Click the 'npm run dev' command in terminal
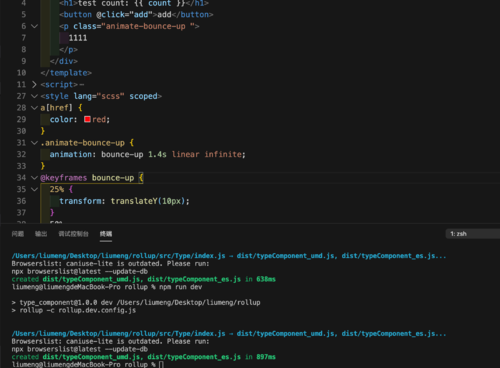 180,287
